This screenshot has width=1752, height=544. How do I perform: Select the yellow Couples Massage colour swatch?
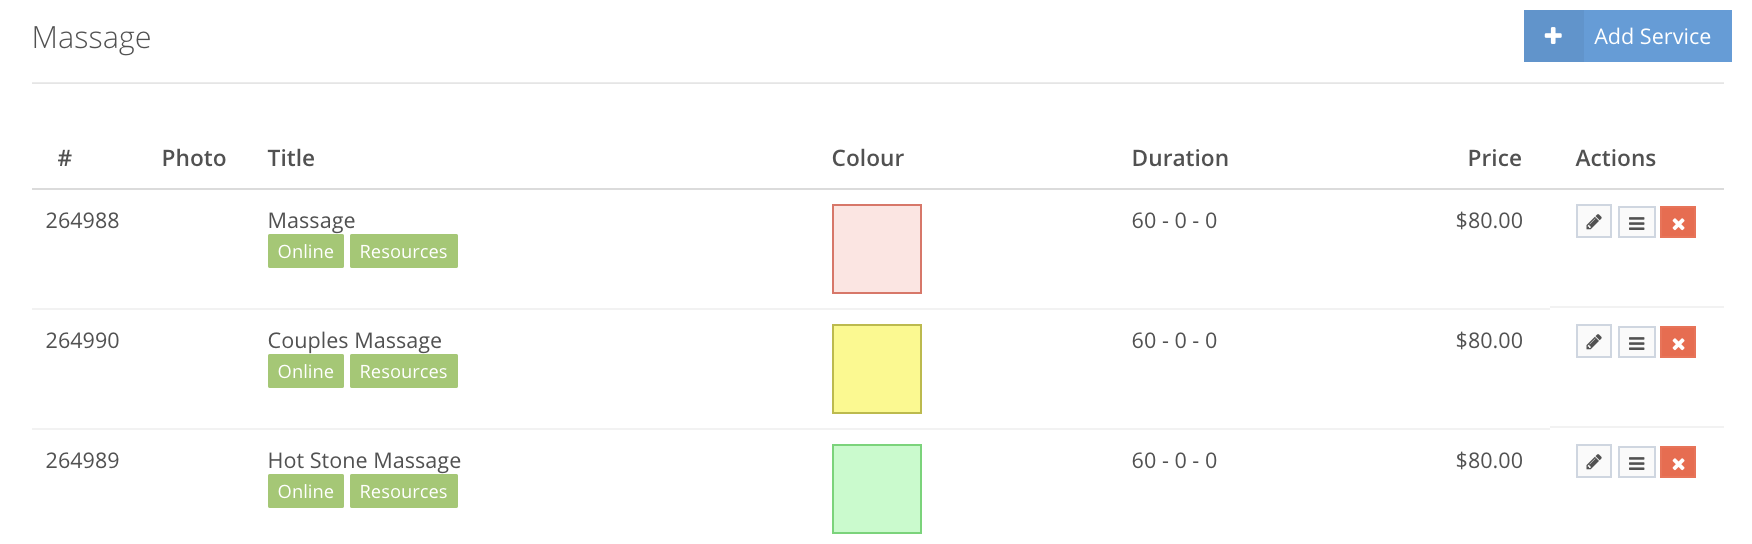tap(876, 369)
